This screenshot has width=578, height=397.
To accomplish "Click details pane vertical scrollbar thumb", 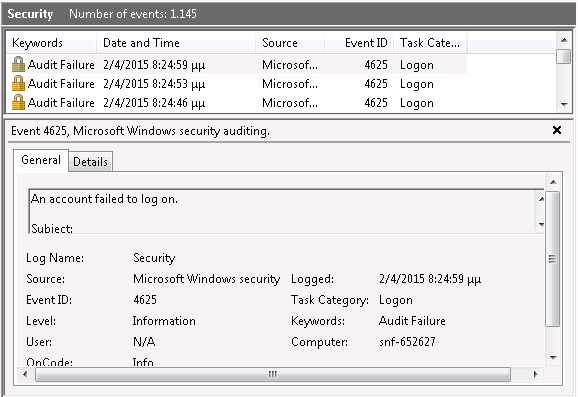I will (x=553, y=259).
